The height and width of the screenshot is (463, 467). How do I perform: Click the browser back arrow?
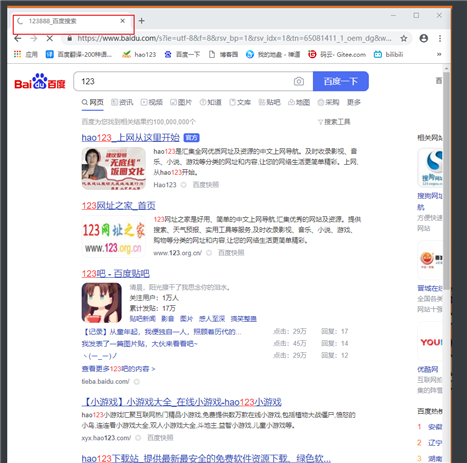[x=18, y=38]
